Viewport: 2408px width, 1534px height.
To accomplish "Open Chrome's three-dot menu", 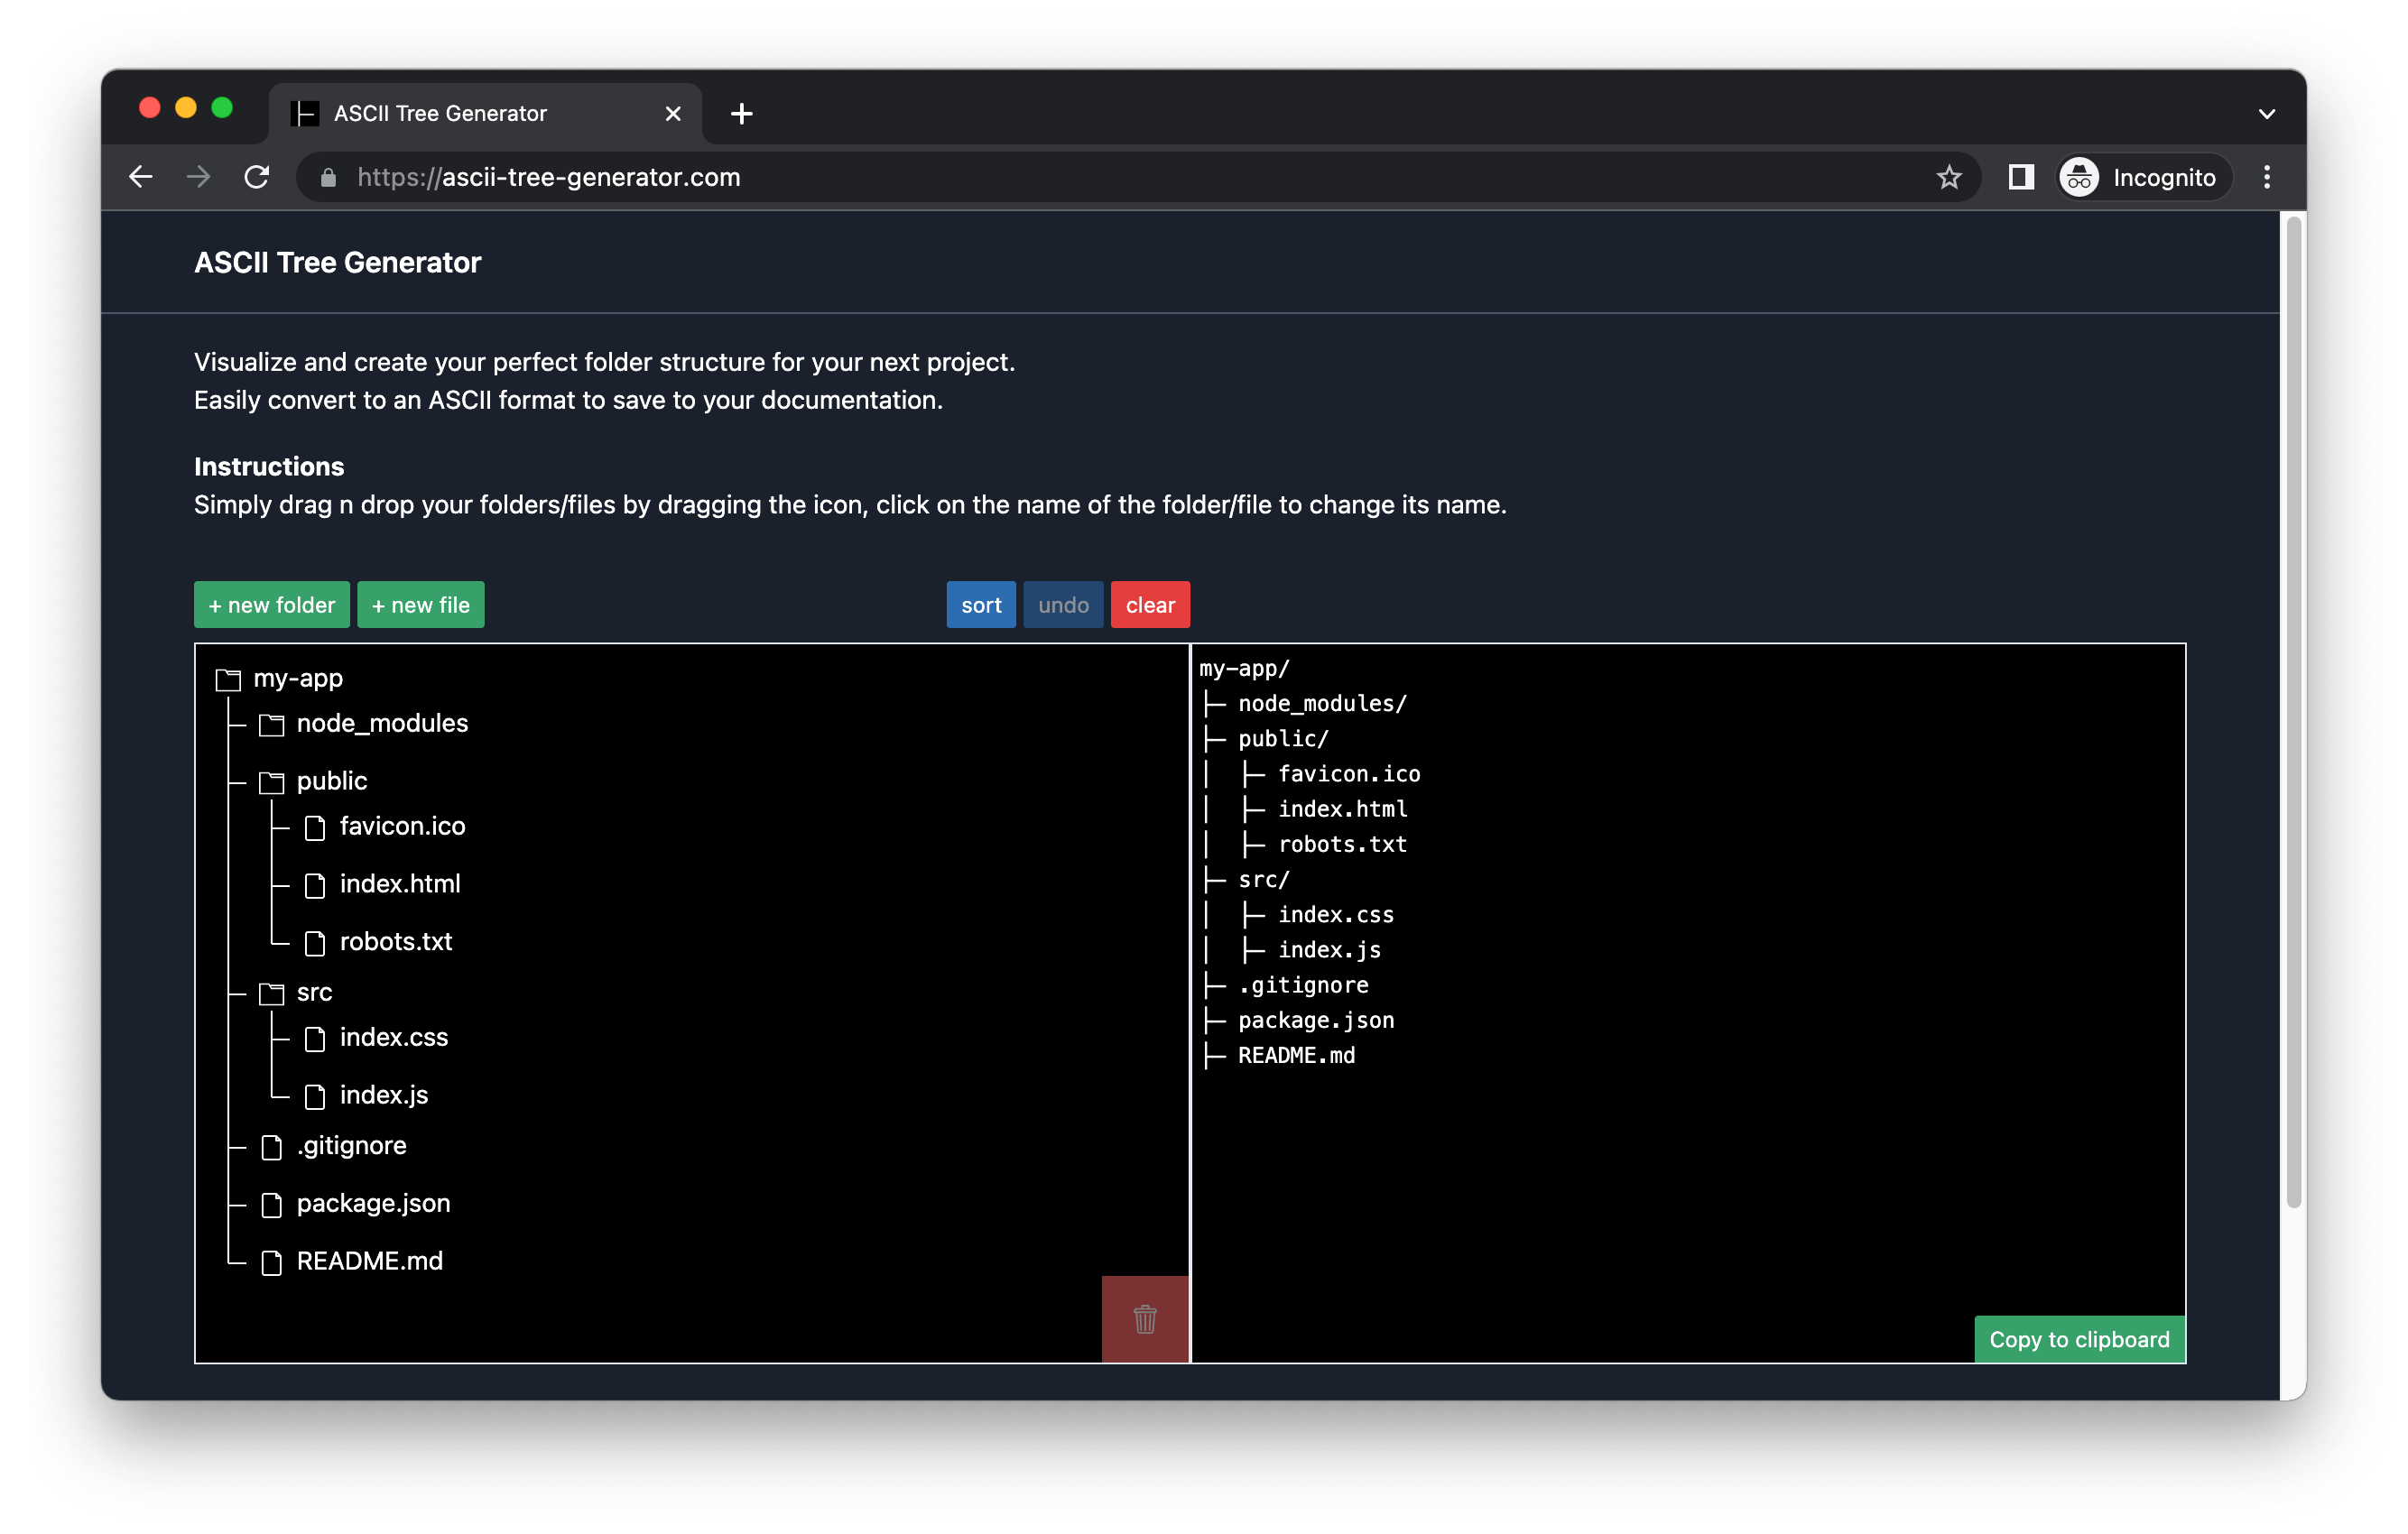I will point(2266,177).
